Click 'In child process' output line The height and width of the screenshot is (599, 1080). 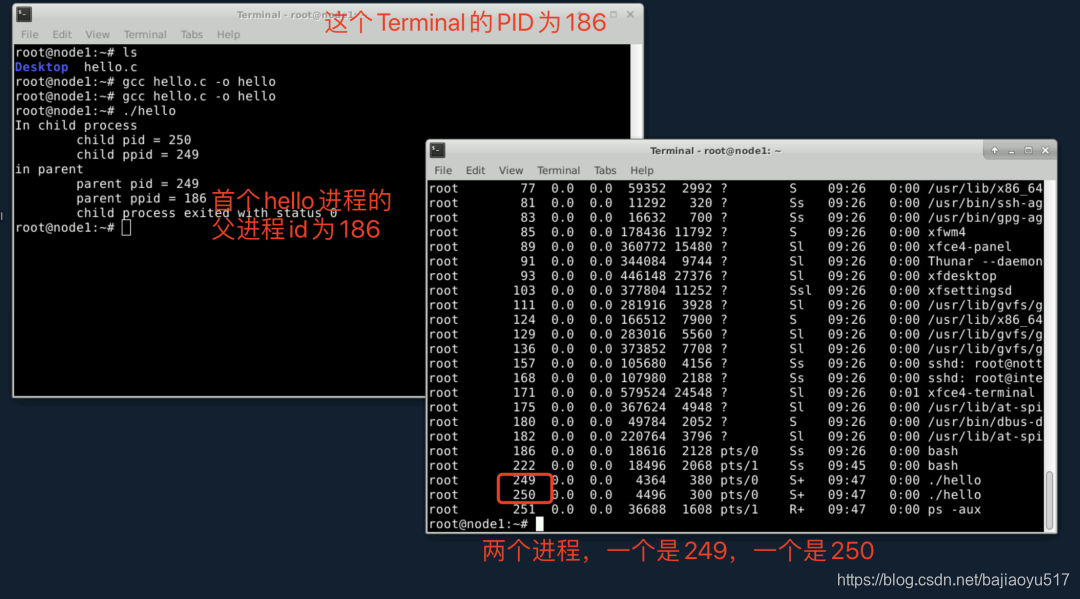coord(76,125)
